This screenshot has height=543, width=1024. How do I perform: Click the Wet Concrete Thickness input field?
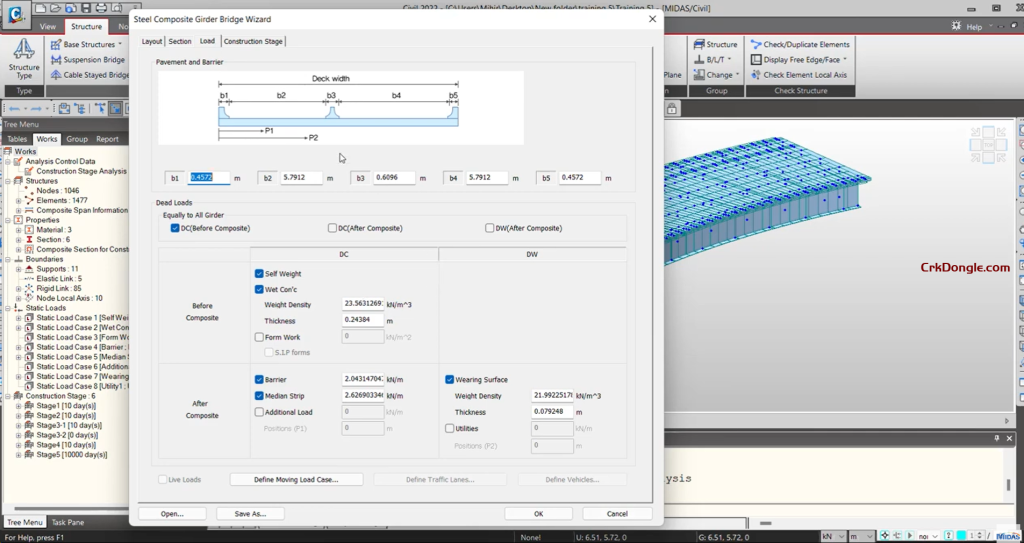(363, 321)
